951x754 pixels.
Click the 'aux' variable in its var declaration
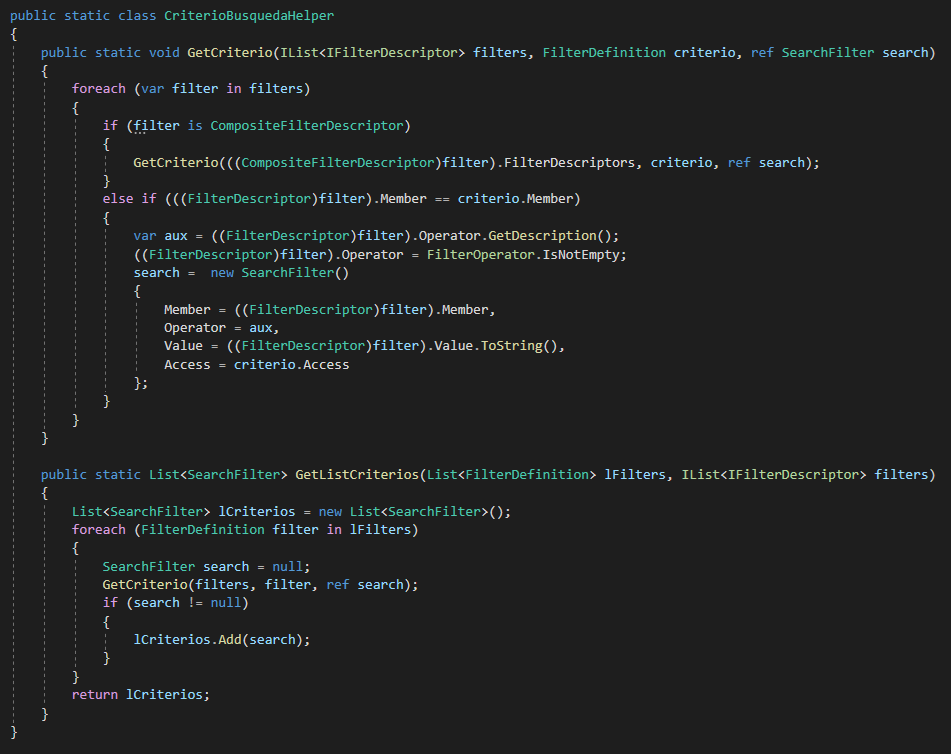coord(176,235)
